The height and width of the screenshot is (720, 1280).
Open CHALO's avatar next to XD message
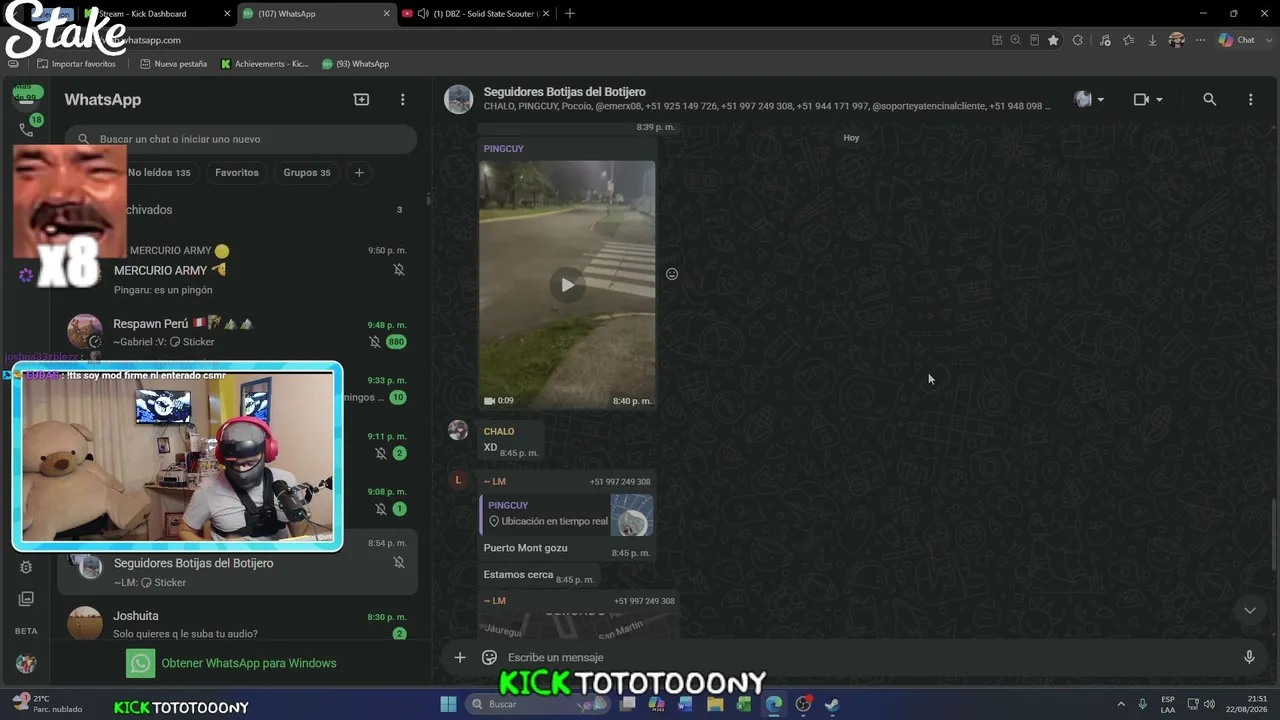[x=458, y=430]
